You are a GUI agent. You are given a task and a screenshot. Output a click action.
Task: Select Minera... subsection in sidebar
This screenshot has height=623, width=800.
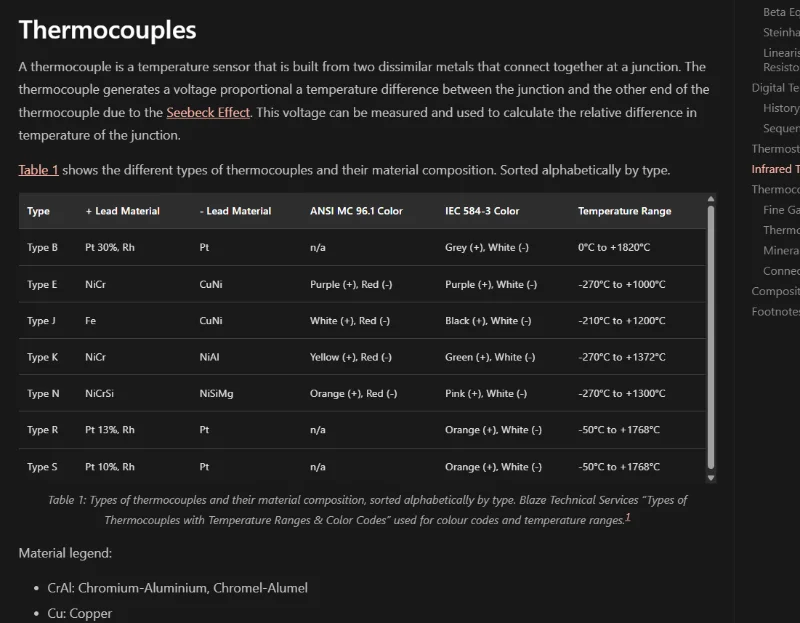(x=781, y=251)
